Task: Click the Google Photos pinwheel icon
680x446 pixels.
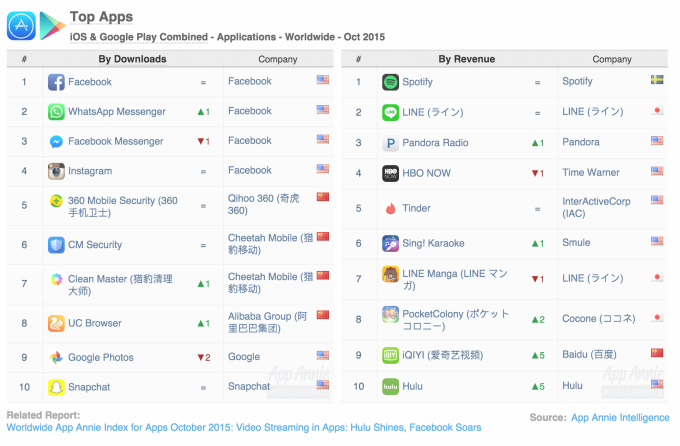Action: coord(56,358)
